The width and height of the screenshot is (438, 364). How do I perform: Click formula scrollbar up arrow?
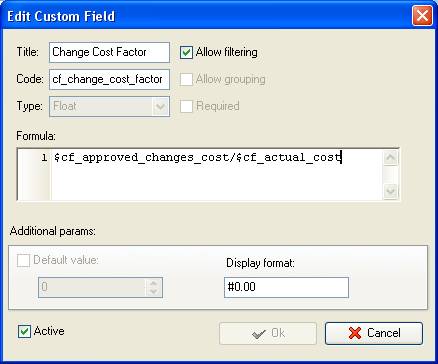[x=390, y=158]
